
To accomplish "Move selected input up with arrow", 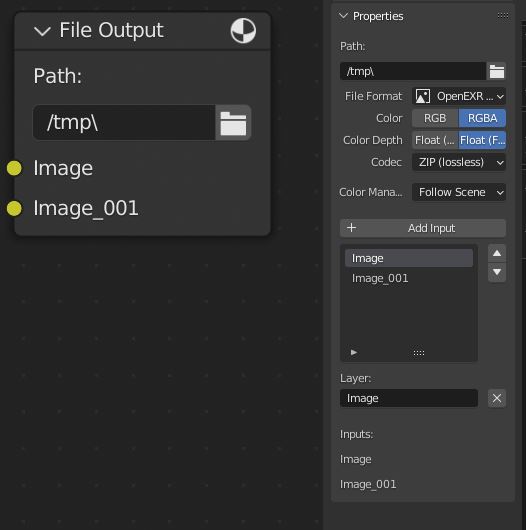I will click(497, 253).
